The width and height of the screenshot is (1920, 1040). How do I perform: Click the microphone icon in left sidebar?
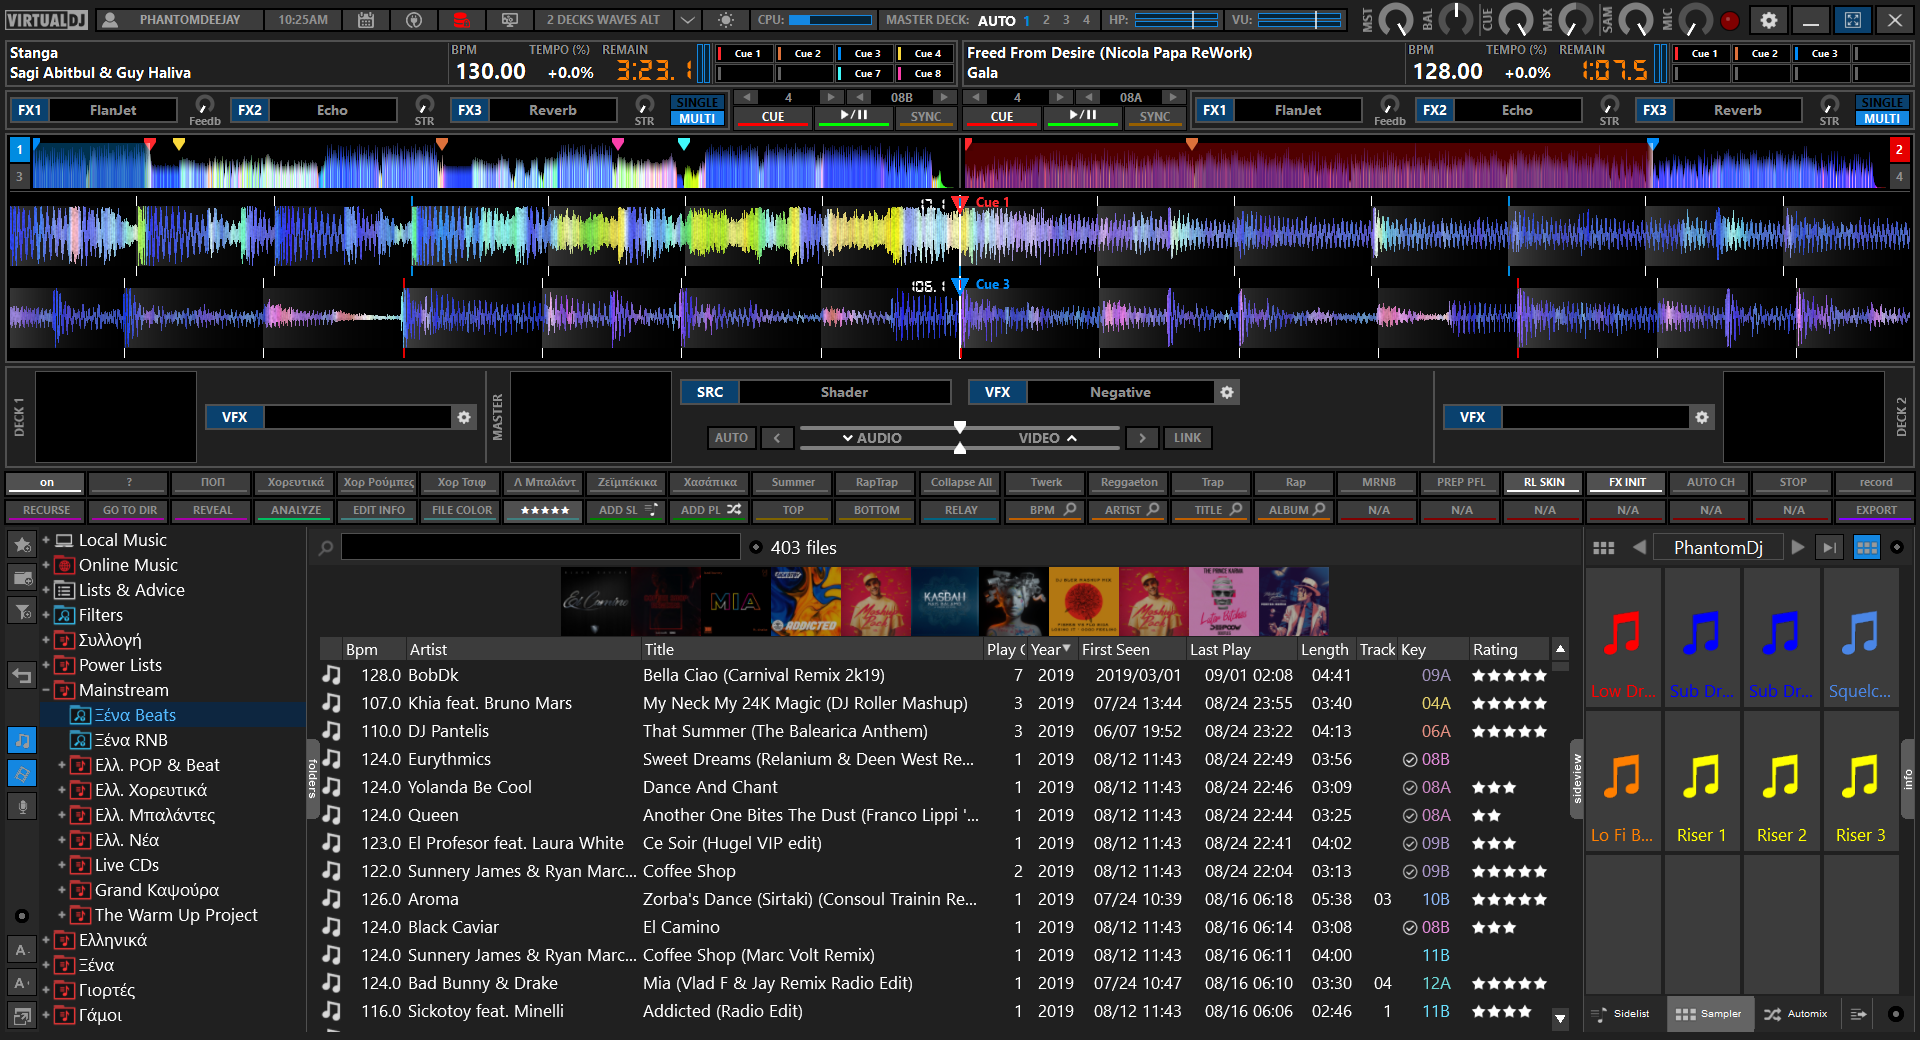coord(22,806)
